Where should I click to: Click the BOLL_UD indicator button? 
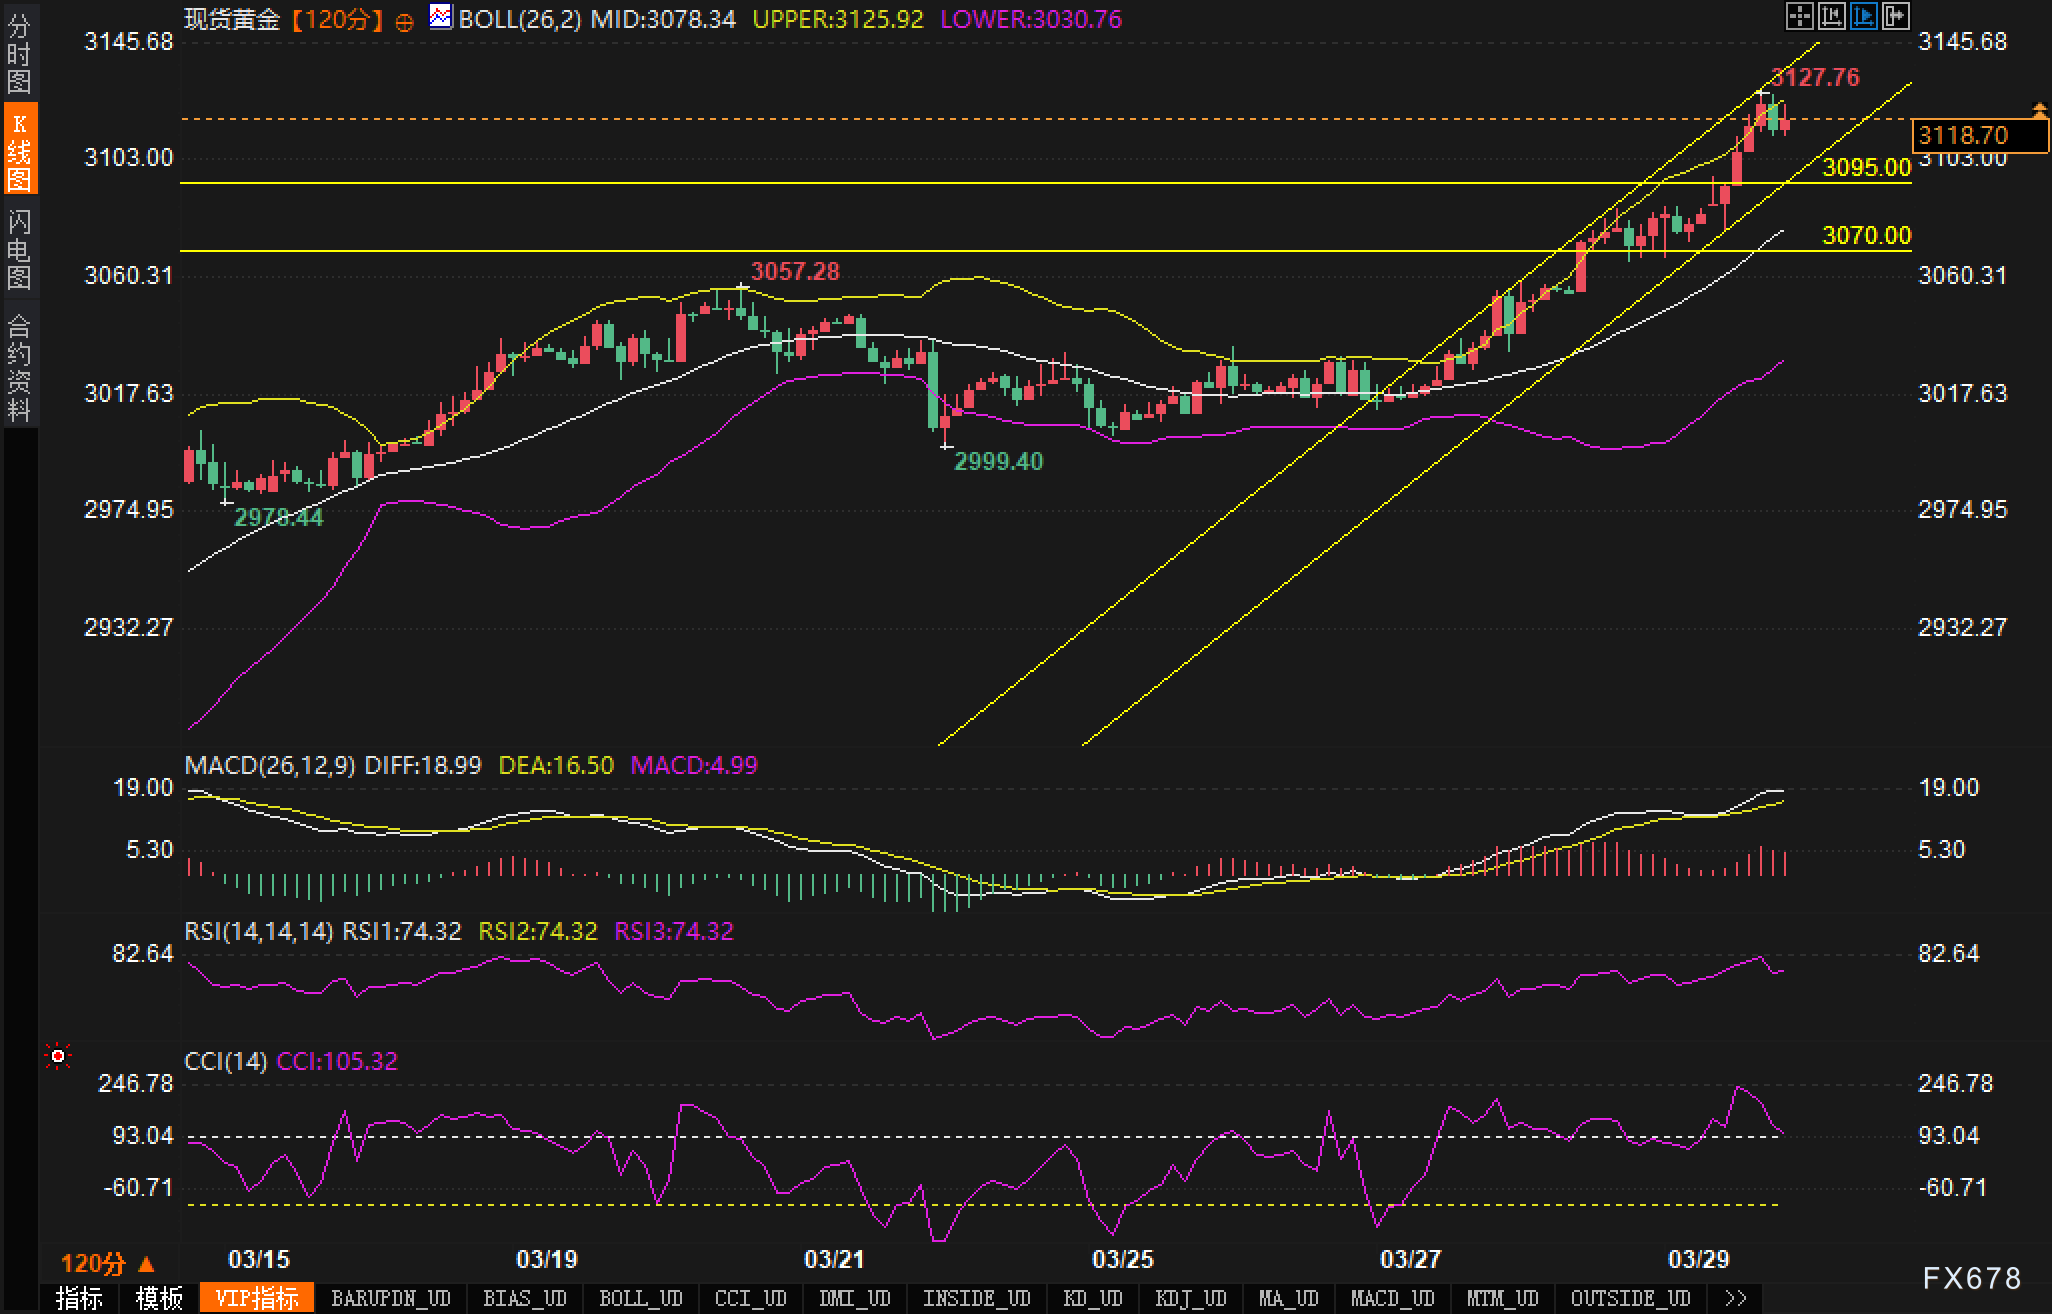640,1298
